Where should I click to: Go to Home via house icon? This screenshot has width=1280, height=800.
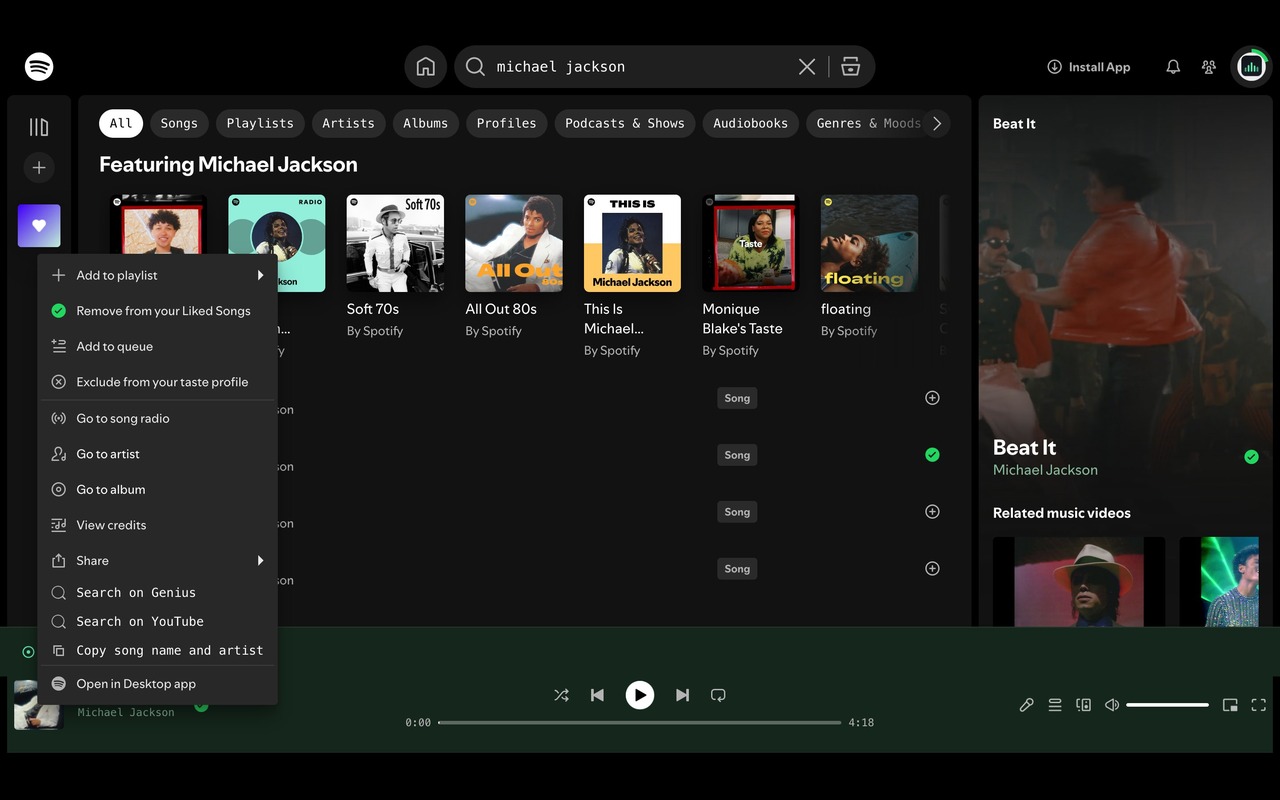(426, 67)
